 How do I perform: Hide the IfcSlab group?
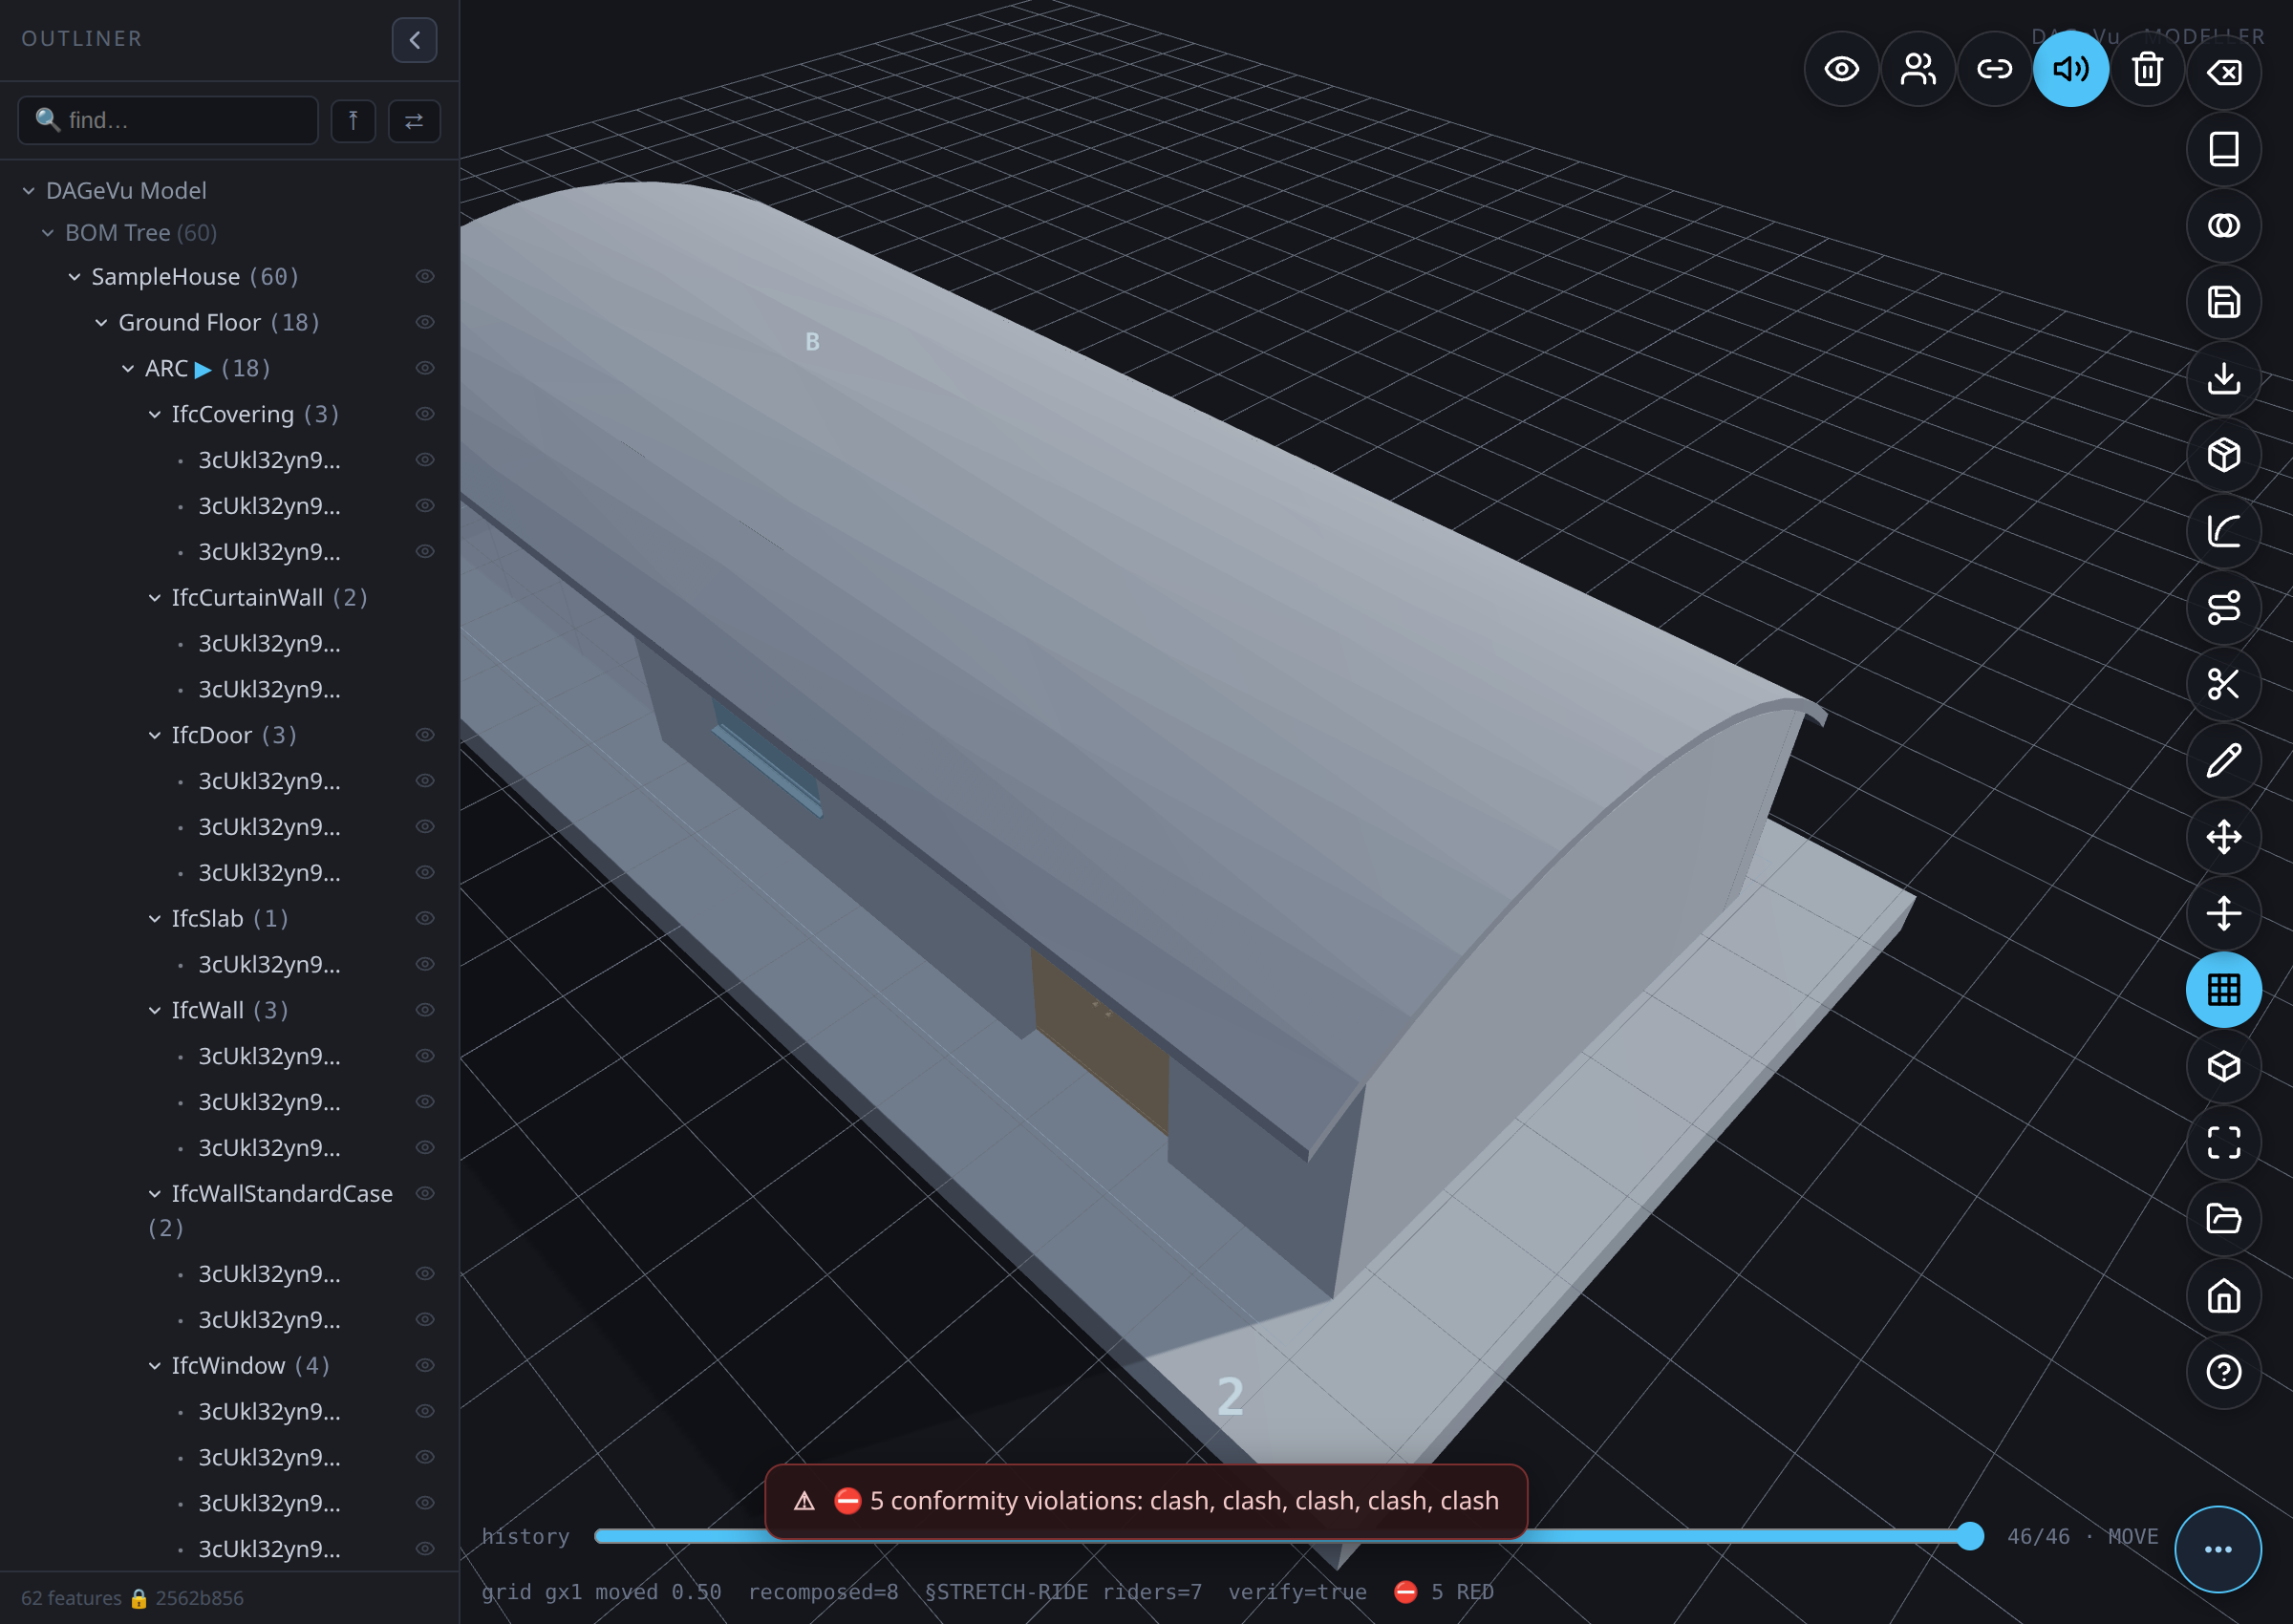(425, 918)
